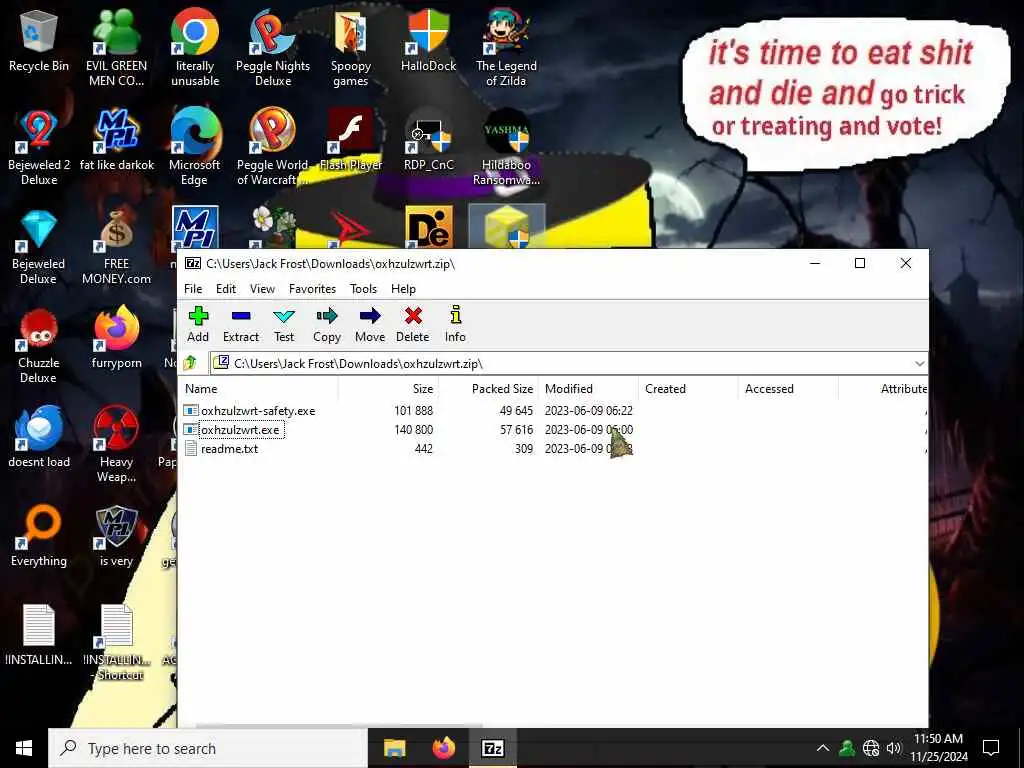
Task: Expand the 7-Zip address path dropdown
Action: (920, 363)
